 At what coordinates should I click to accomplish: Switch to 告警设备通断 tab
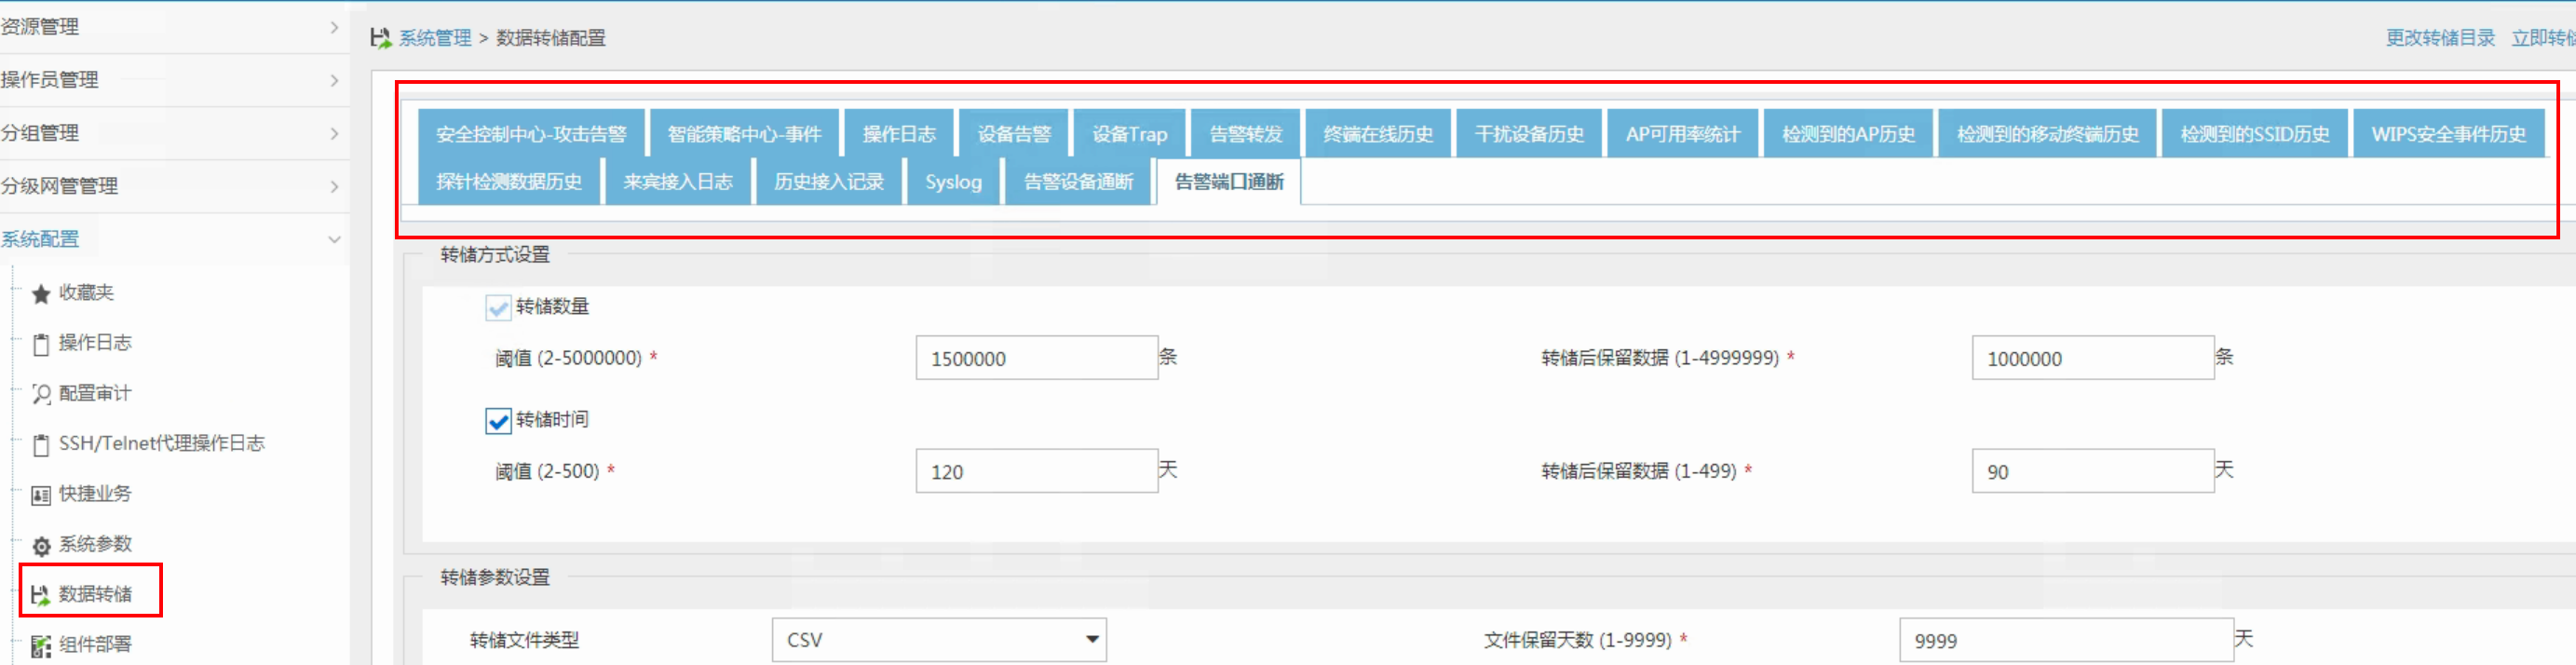pyautogui.click(x=1079, y=181)
